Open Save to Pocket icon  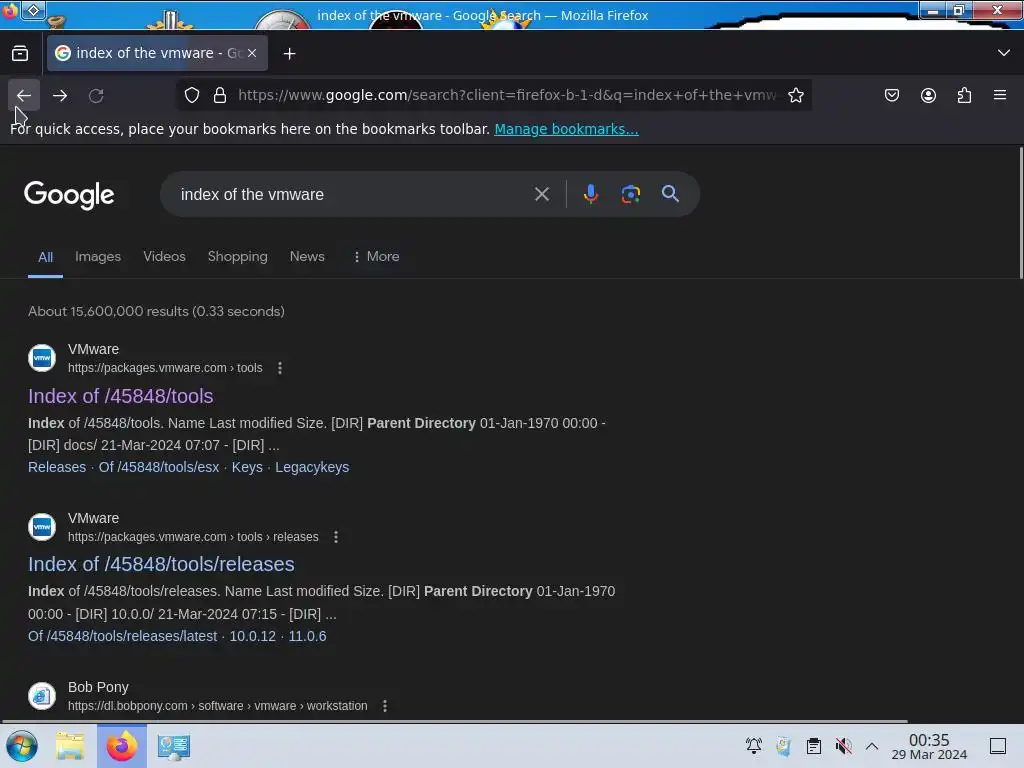tap(891, 95)
